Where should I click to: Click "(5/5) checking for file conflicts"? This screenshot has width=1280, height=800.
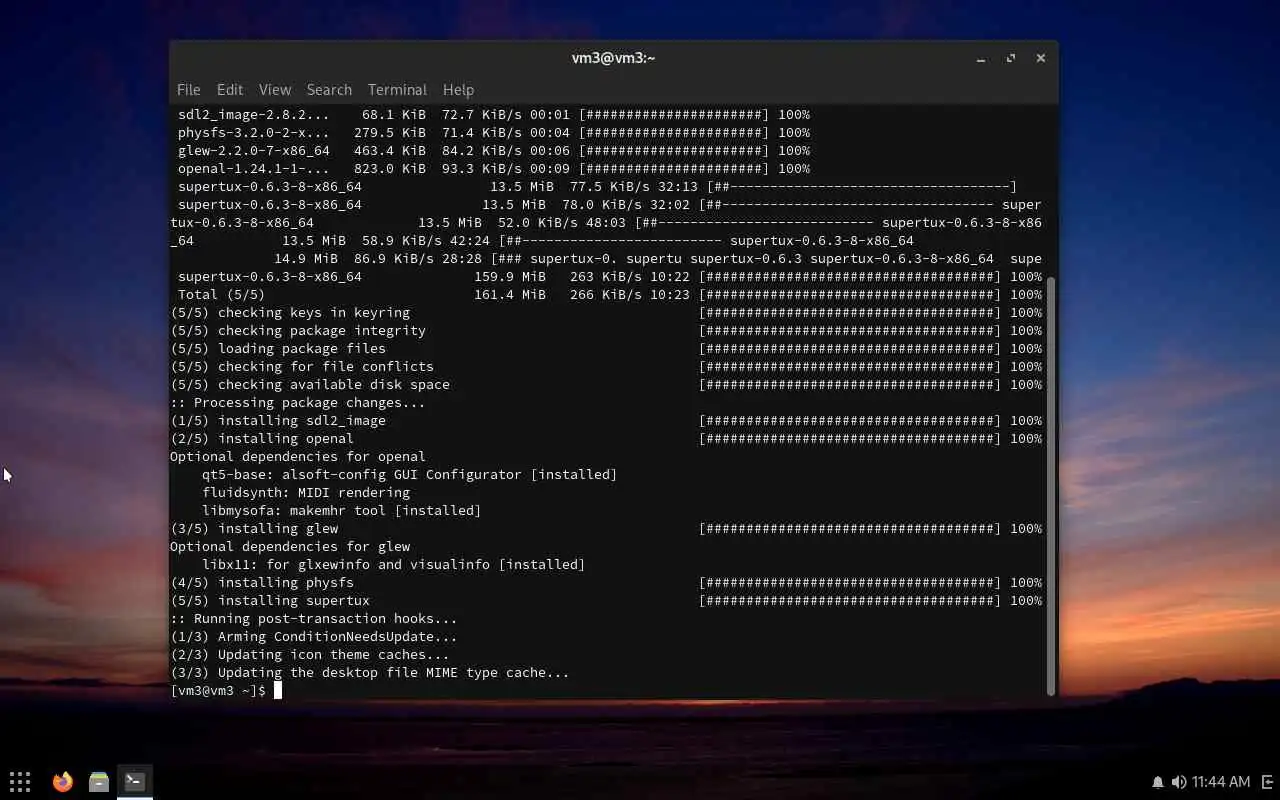tap(302, 367)
